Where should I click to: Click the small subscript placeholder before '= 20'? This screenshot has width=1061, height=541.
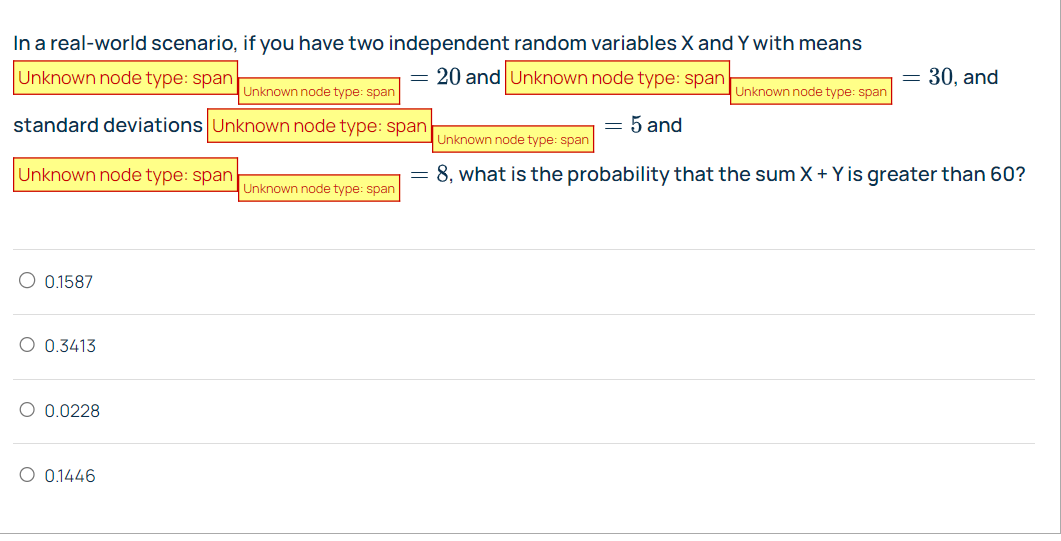(319, 92)
